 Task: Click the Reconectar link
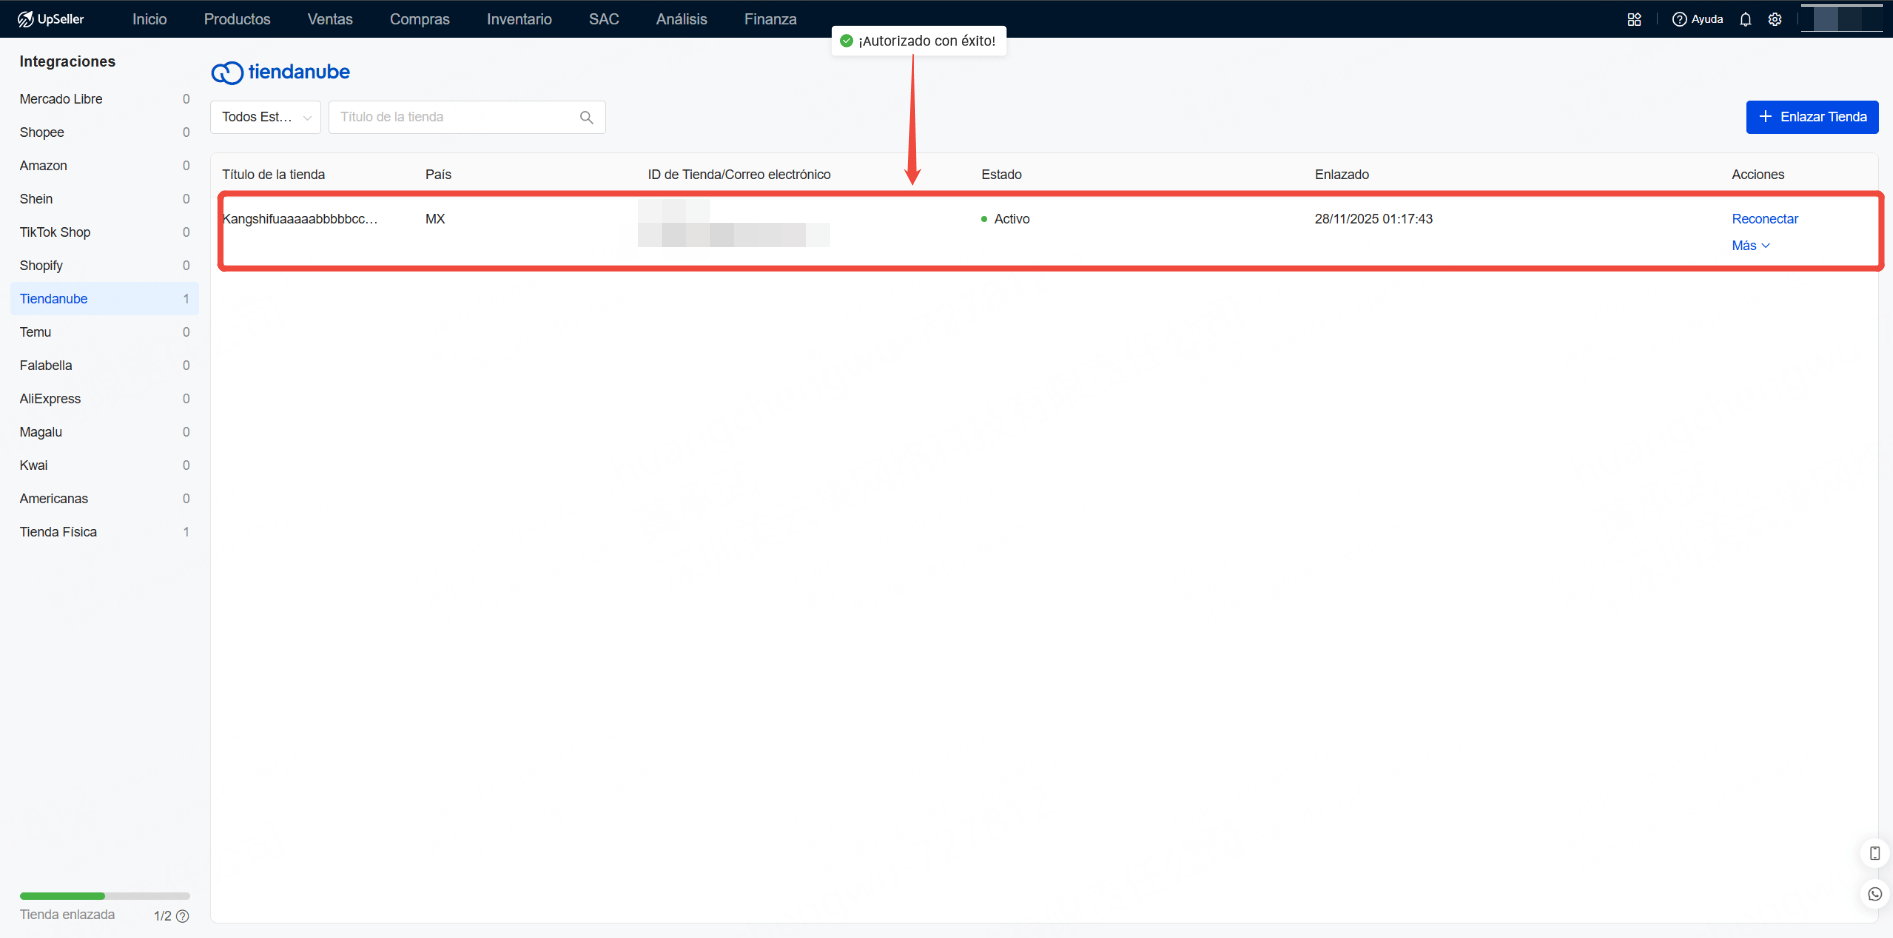click(x=1764, y=219)
